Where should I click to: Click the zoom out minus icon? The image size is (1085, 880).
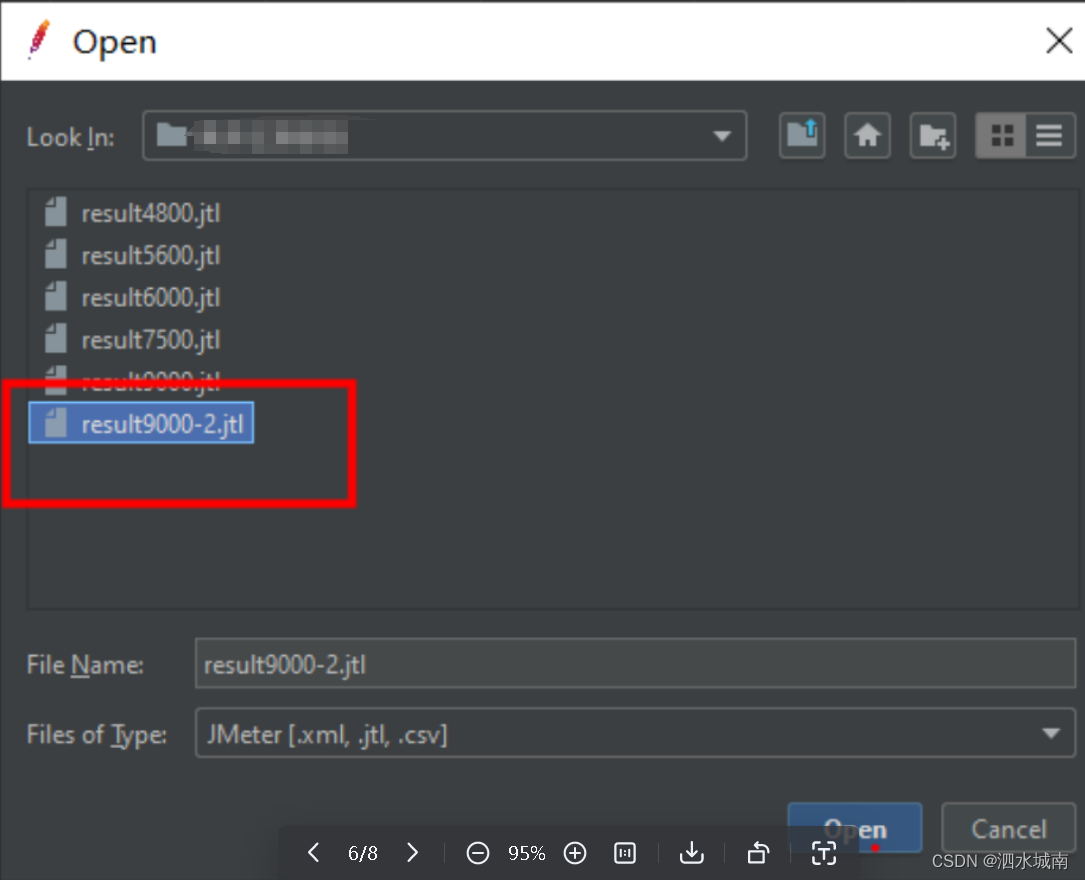tap(477, 853)
